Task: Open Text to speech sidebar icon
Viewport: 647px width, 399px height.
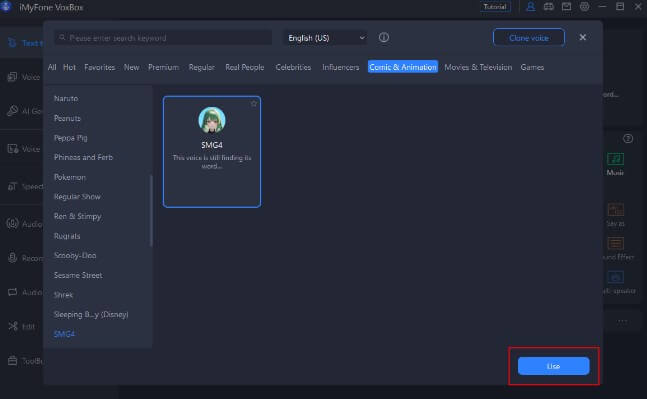Action: (12, 42)
